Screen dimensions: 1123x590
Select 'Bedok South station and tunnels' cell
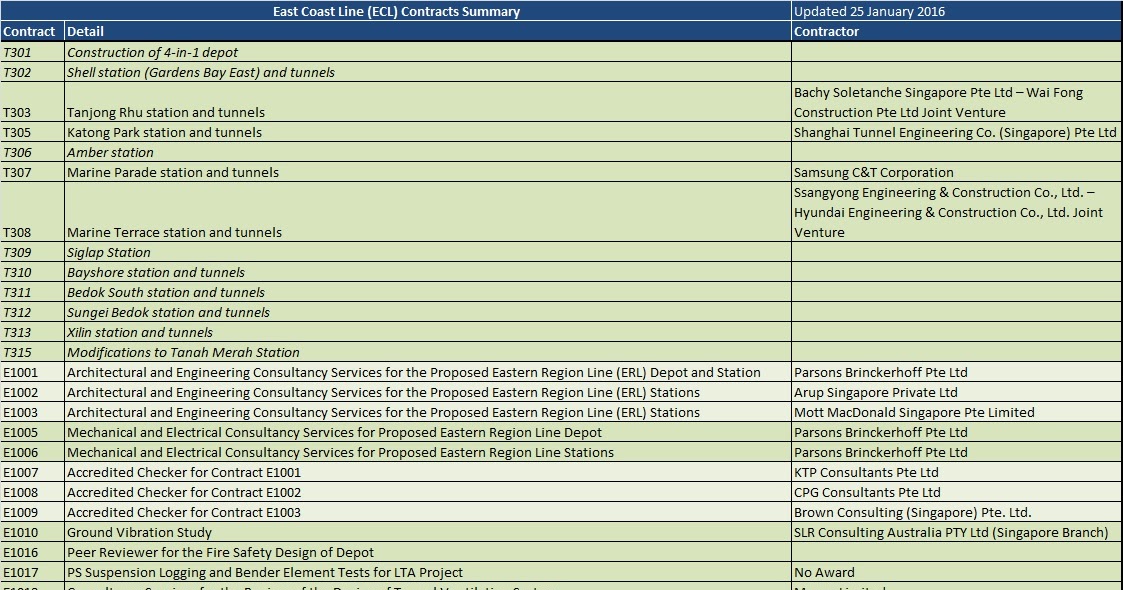tap(428, 293)
